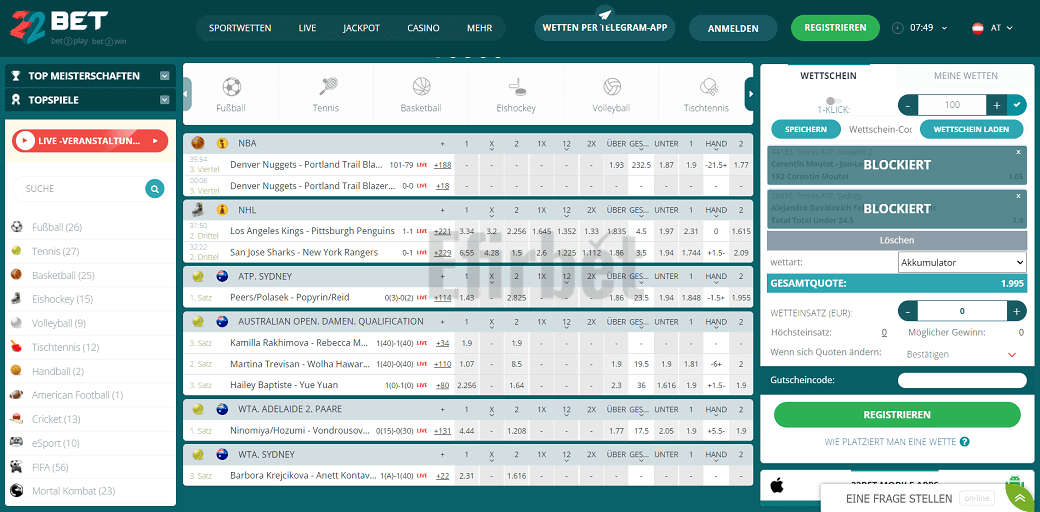
Task: Open the Fußball sport category icon
Action: pos(231,86)
